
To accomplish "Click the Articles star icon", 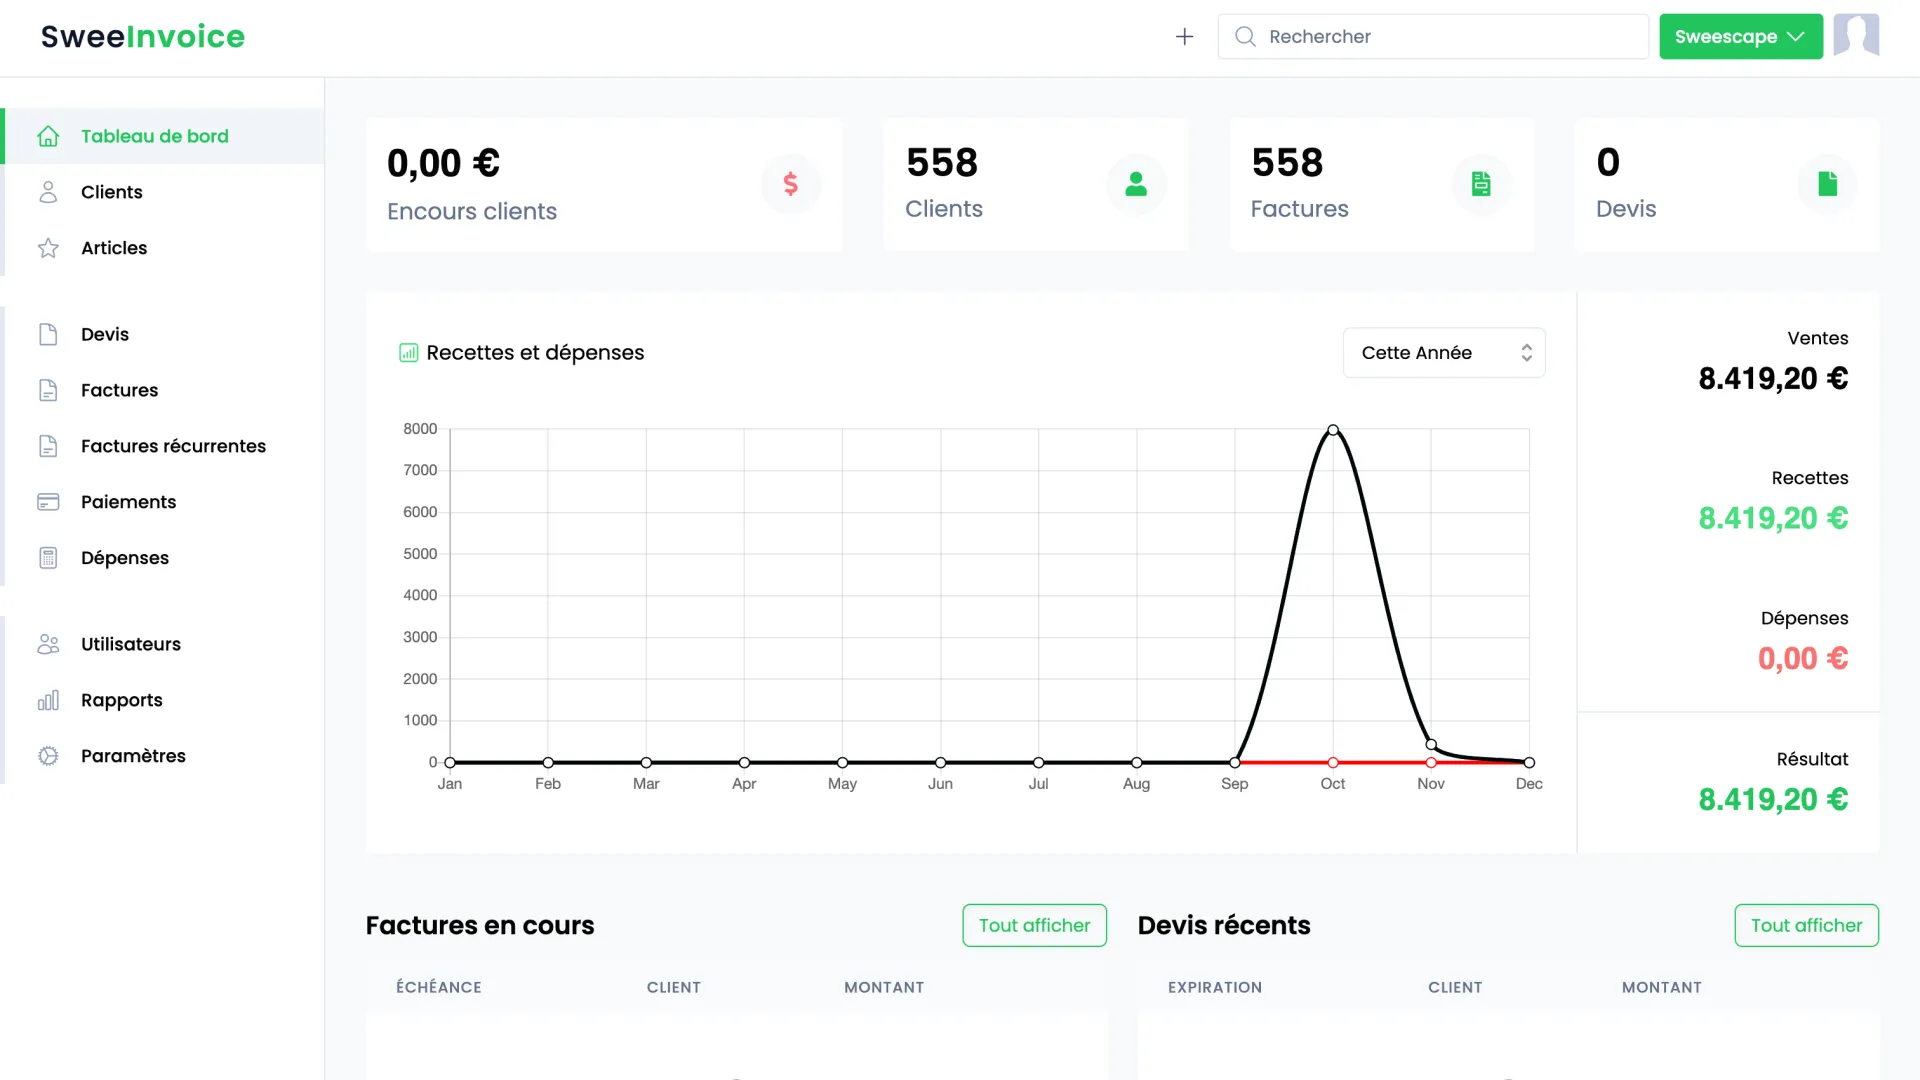I will 48,248.
